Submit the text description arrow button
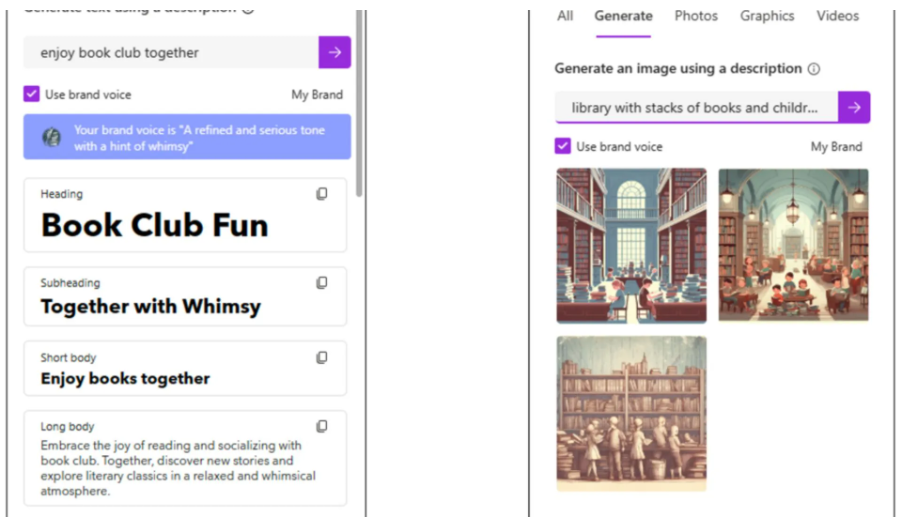901x522 pixels. (x=335, y=52)
